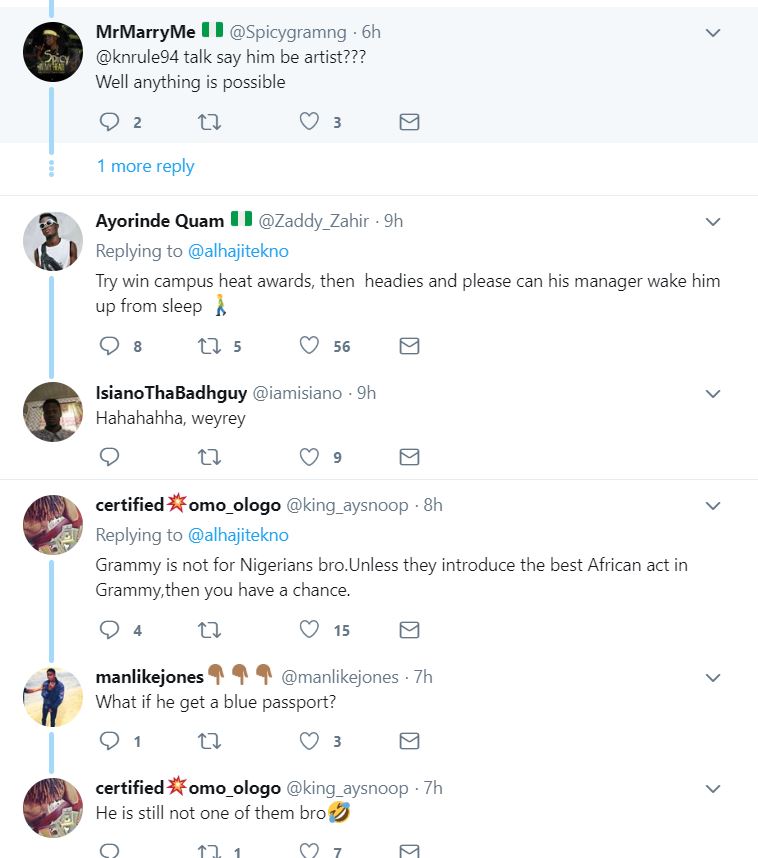
Task: Open dropdown caret on manlikejones's tweet
Action: tap(713, 677)
